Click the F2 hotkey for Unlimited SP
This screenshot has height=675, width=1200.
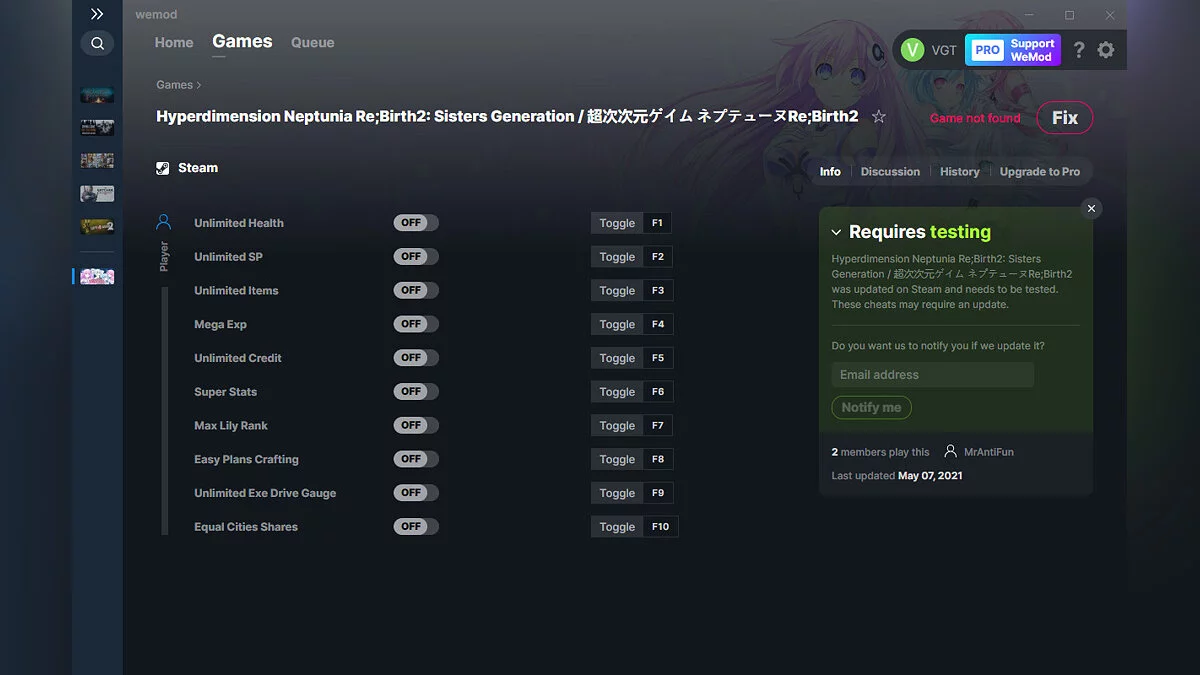[x=657, y=257]
